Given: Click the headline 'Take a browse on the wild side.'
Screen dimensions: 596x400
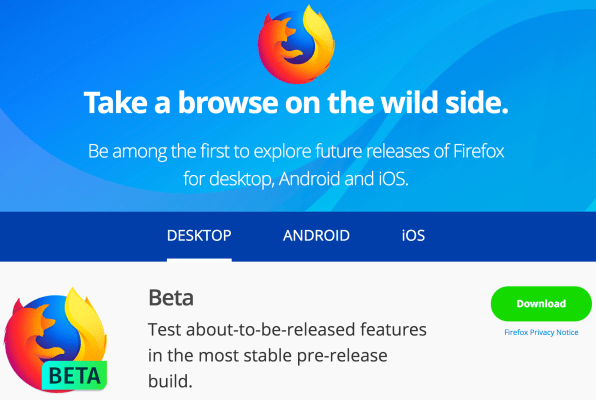Looking at the screenshot, I should coord(296,103).
